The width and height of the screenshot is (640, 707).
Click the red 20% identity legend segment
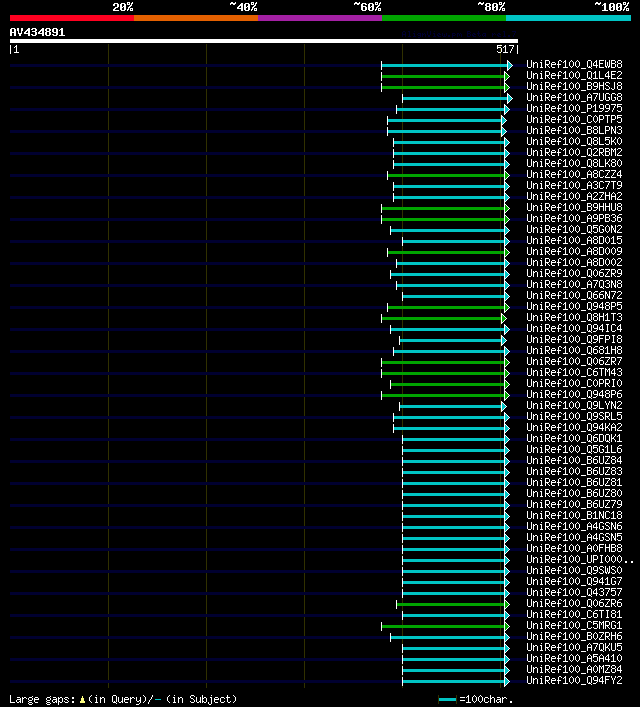pos(72,18)
